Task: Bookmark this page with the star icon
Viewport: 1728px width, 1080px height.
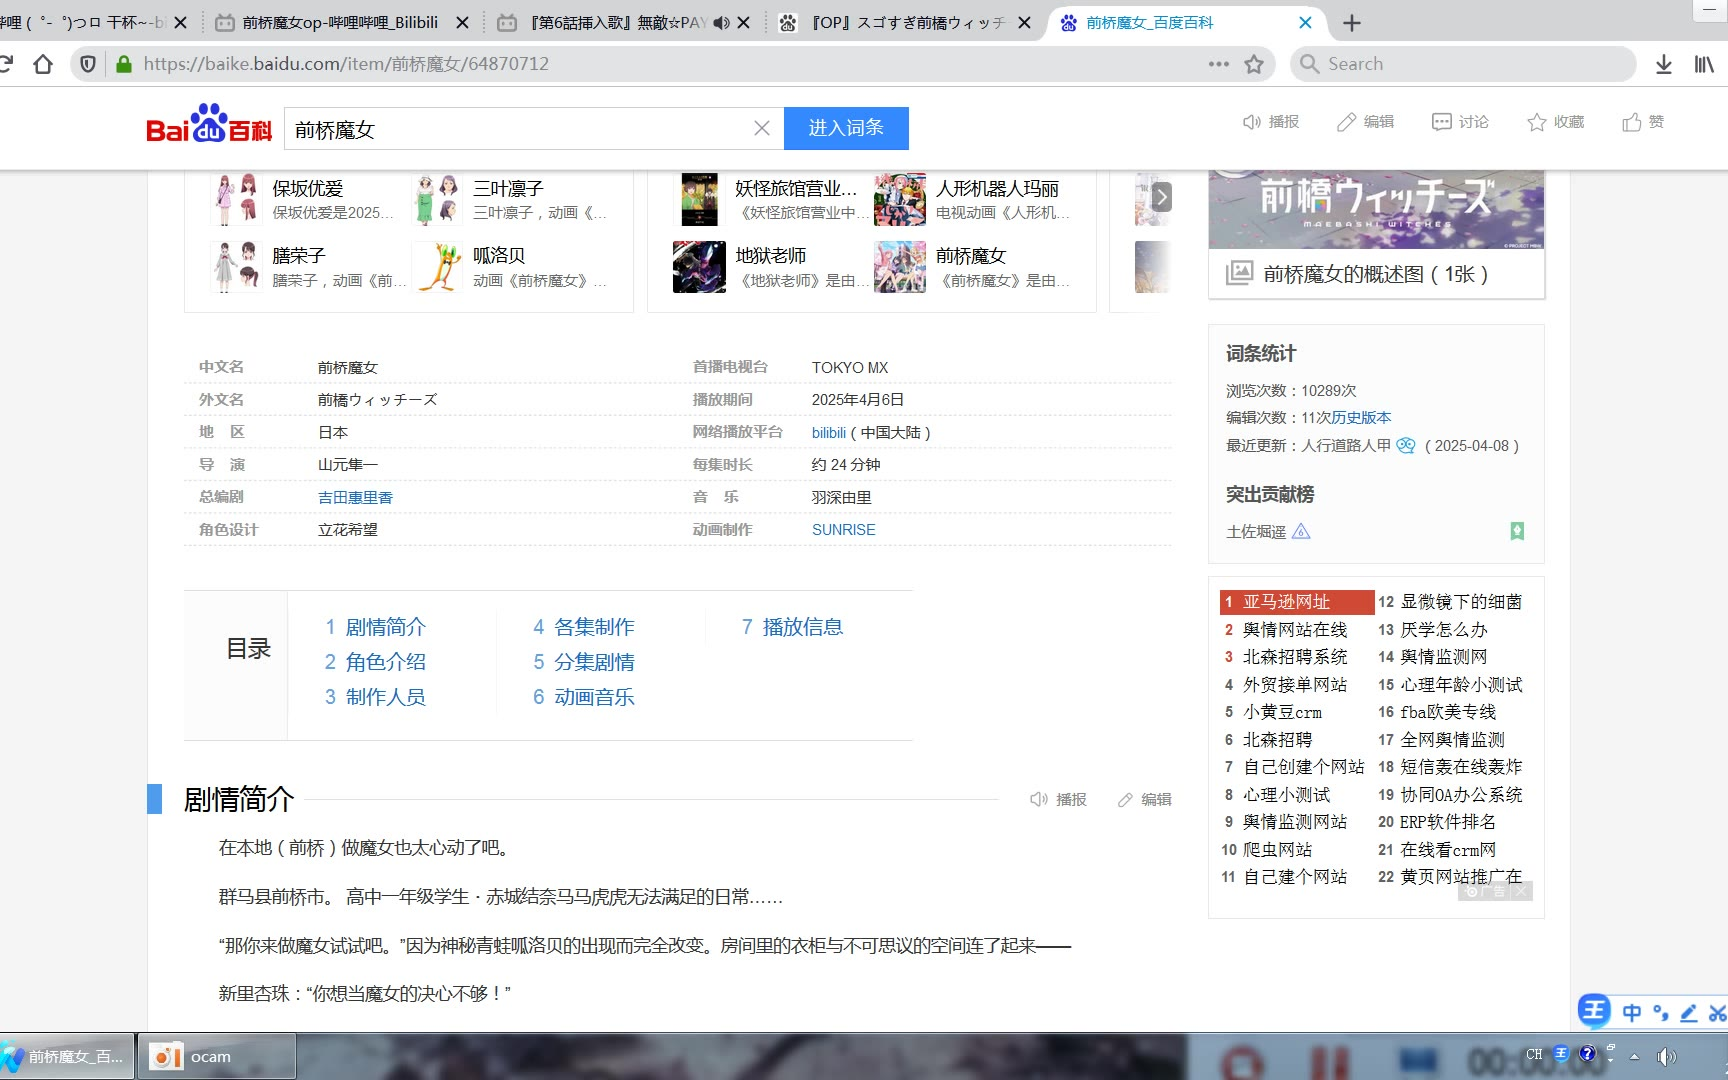Action: coord(1254,64)
